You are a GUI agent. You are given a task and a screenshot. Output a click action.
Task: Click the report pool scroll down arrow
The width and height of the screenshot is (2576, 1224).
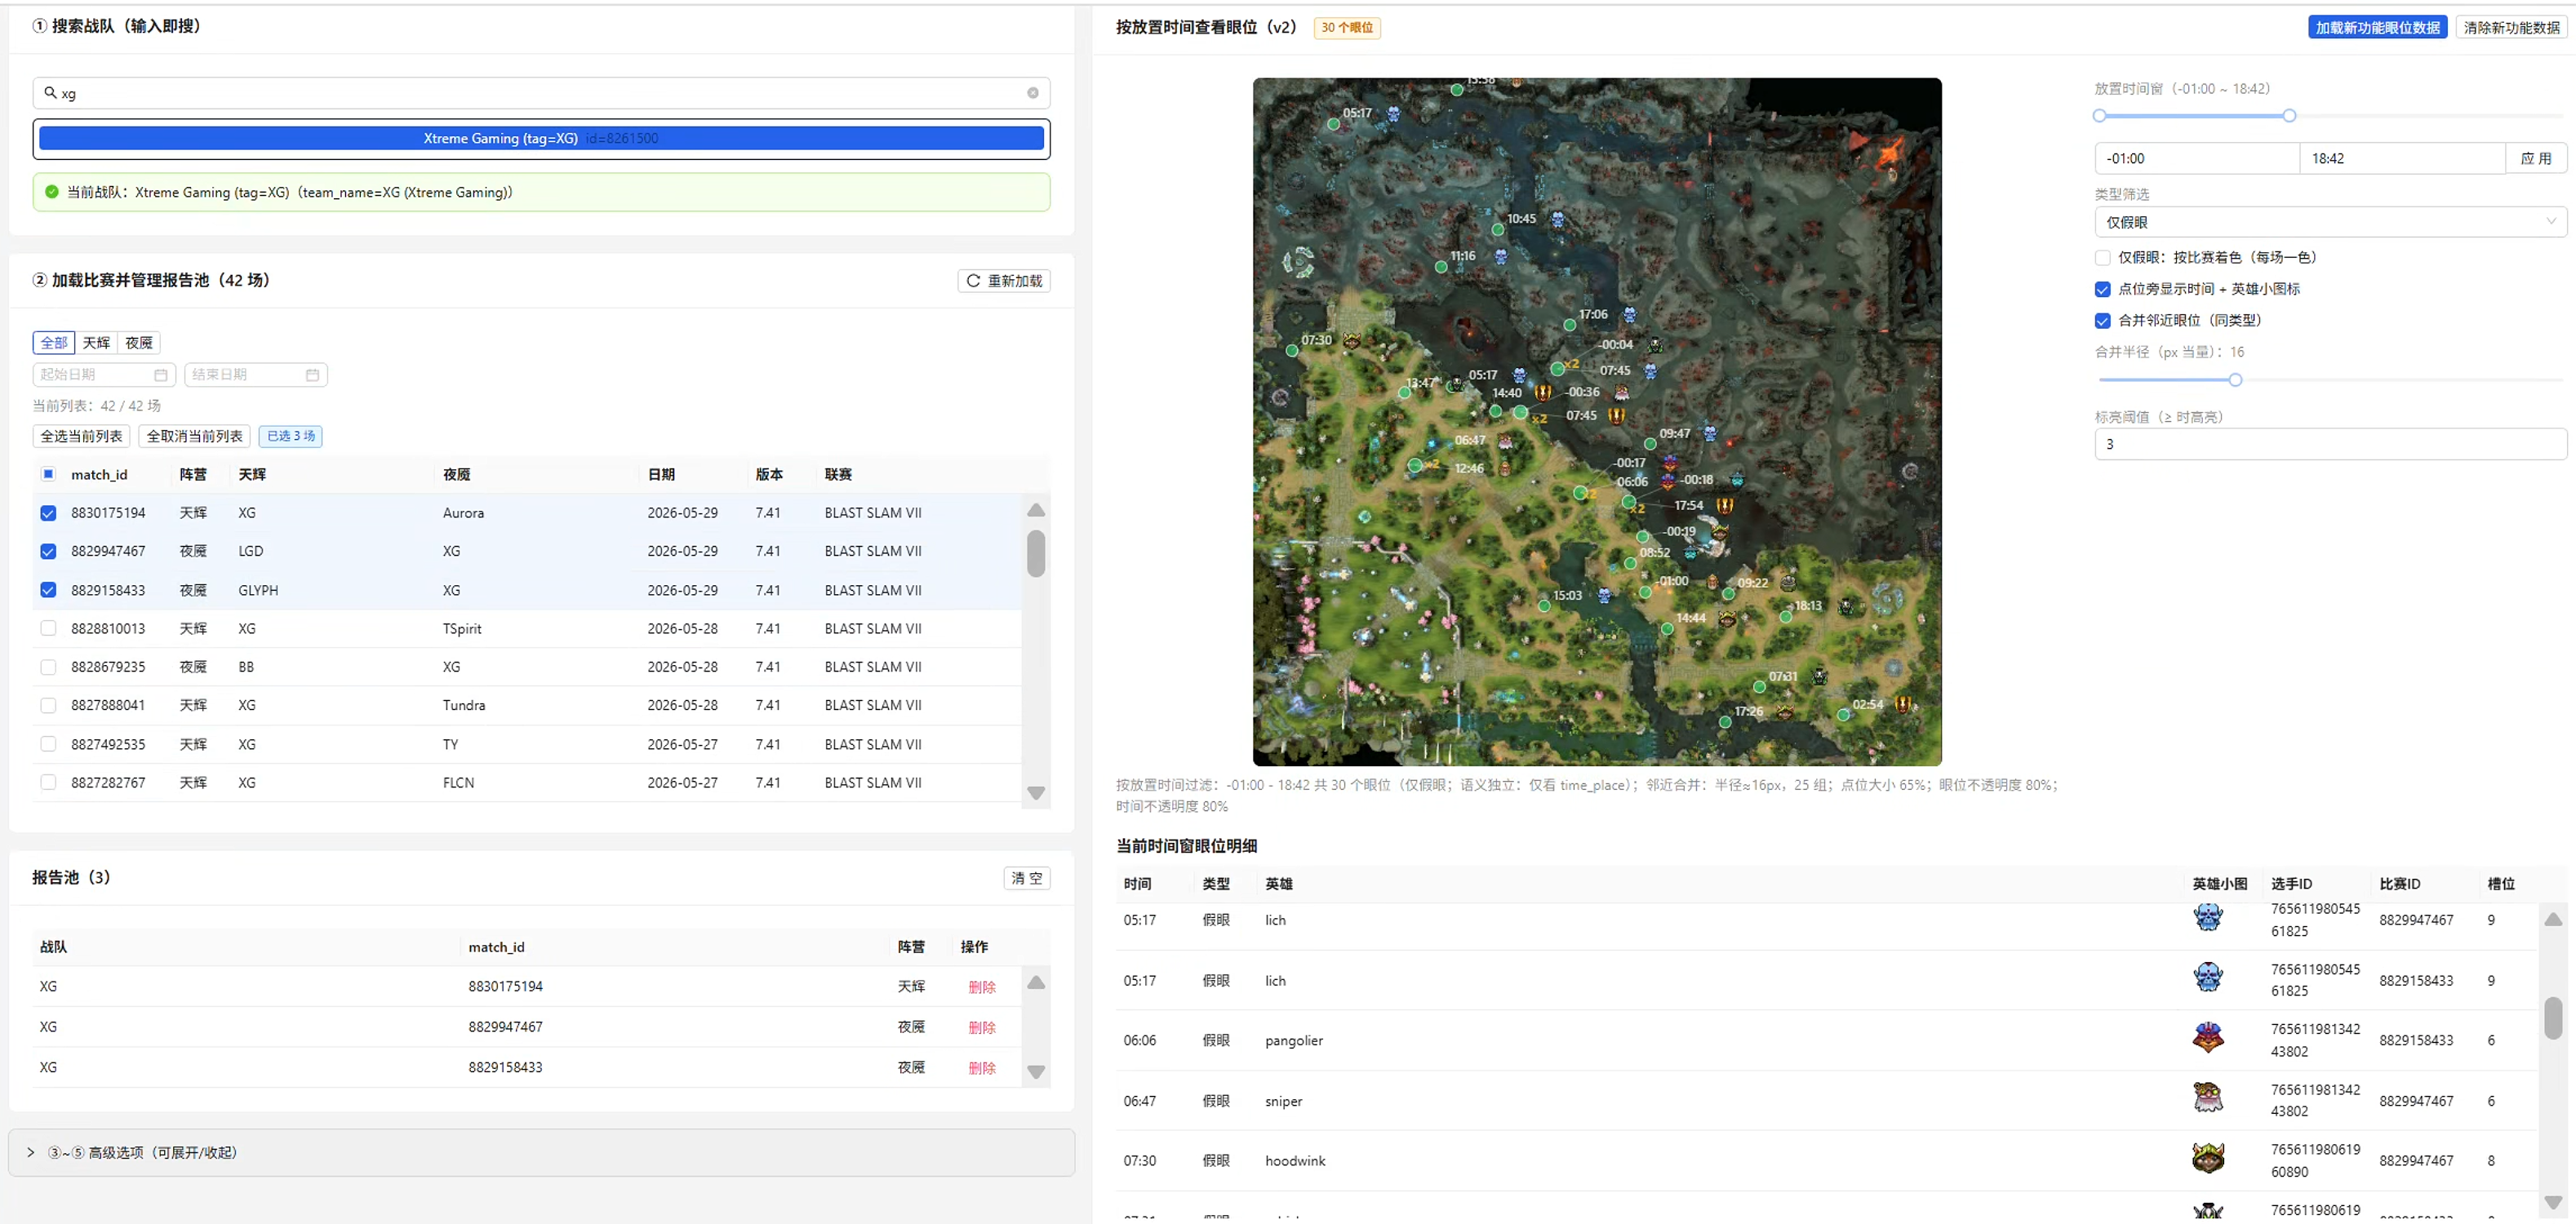1036,1072
